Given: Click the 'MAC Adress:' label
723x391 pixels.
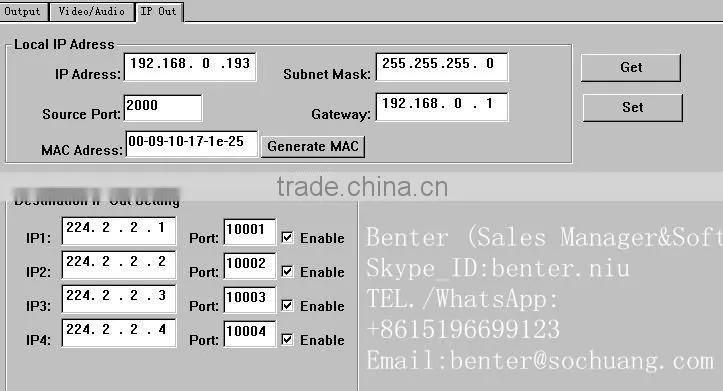Looking at the screenshot, I should [x=82, y=150].
